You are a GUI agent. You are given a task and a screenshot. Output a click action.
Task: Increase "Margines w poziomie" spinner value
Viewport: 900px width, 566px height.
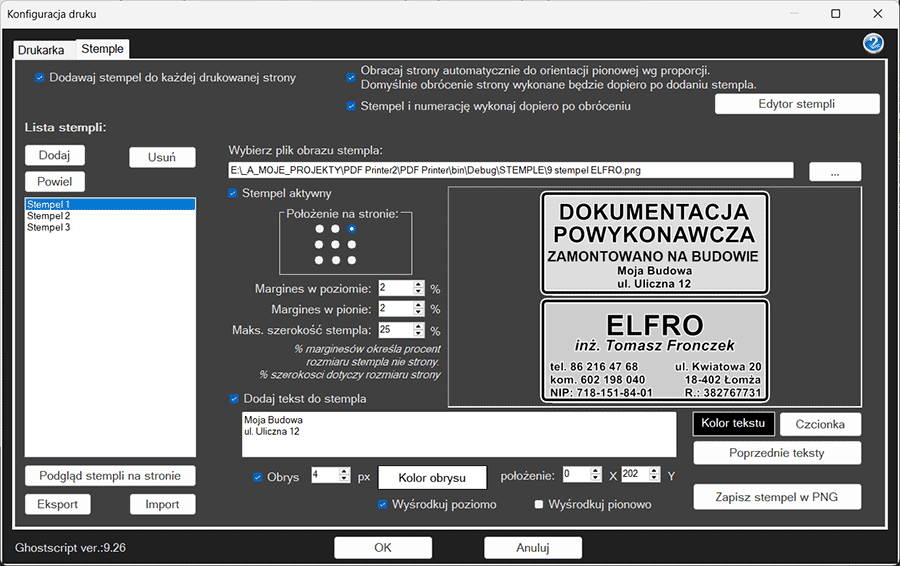419,284
